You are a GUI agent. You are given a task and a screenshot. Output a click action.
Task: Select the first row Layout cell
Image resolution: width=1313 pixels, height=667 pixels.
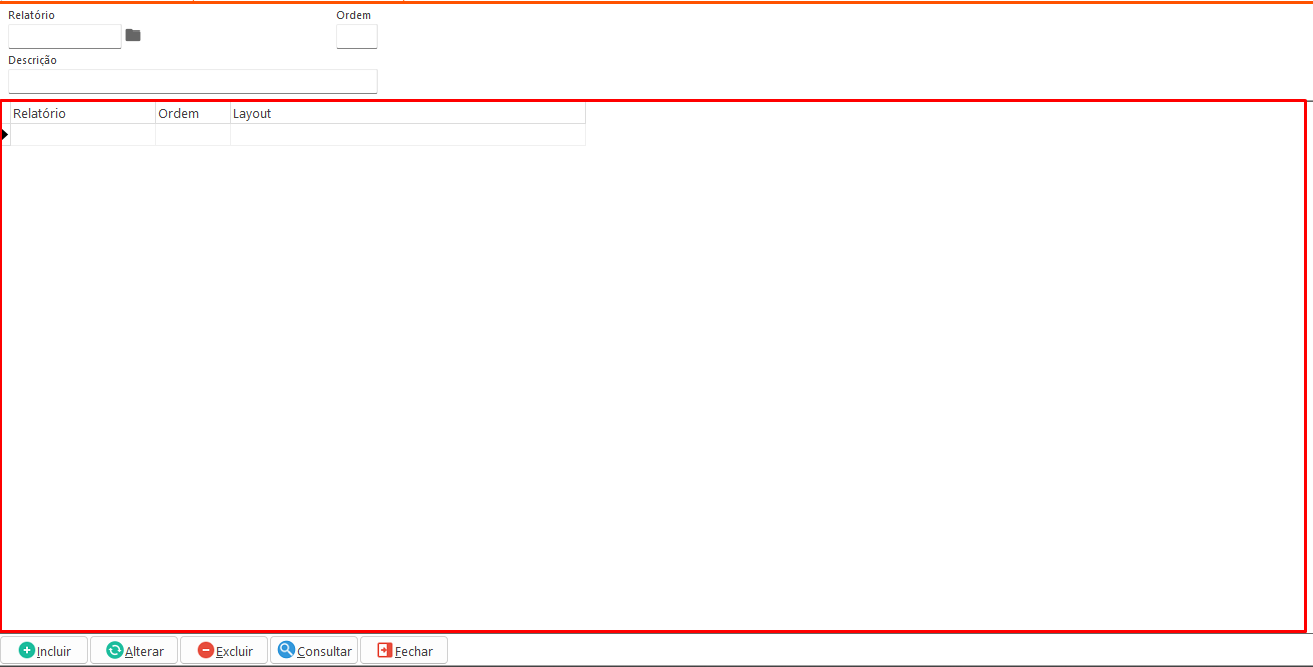pos(407,135)
